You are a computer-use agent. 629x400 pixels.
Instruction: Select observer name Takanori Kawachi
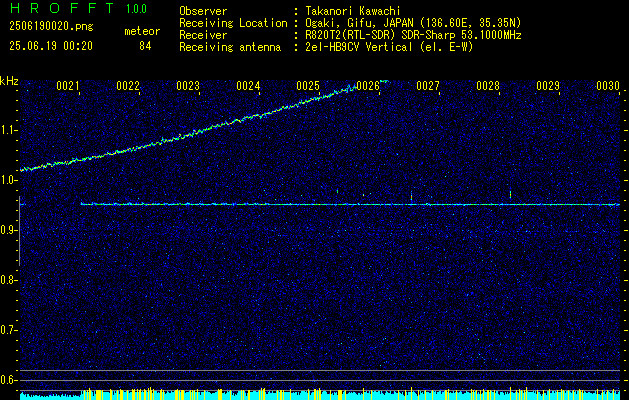pos(353,11)
